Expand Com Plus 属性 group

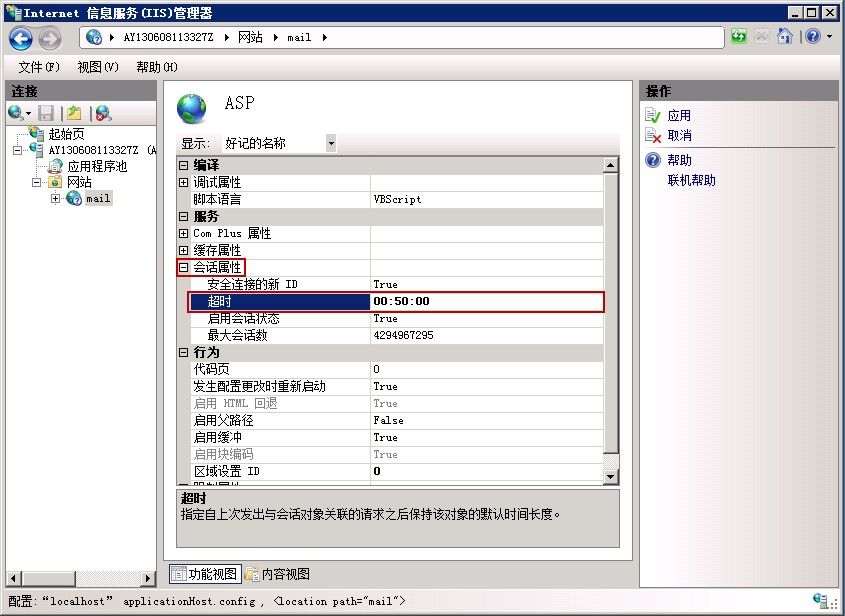pos(183,233)
